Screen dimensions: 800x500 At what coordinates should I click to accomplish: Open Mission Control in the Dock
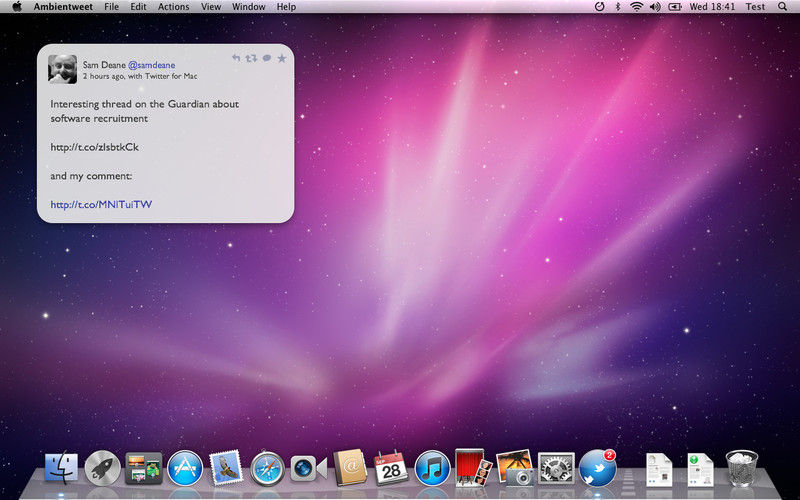pos(144,468)
